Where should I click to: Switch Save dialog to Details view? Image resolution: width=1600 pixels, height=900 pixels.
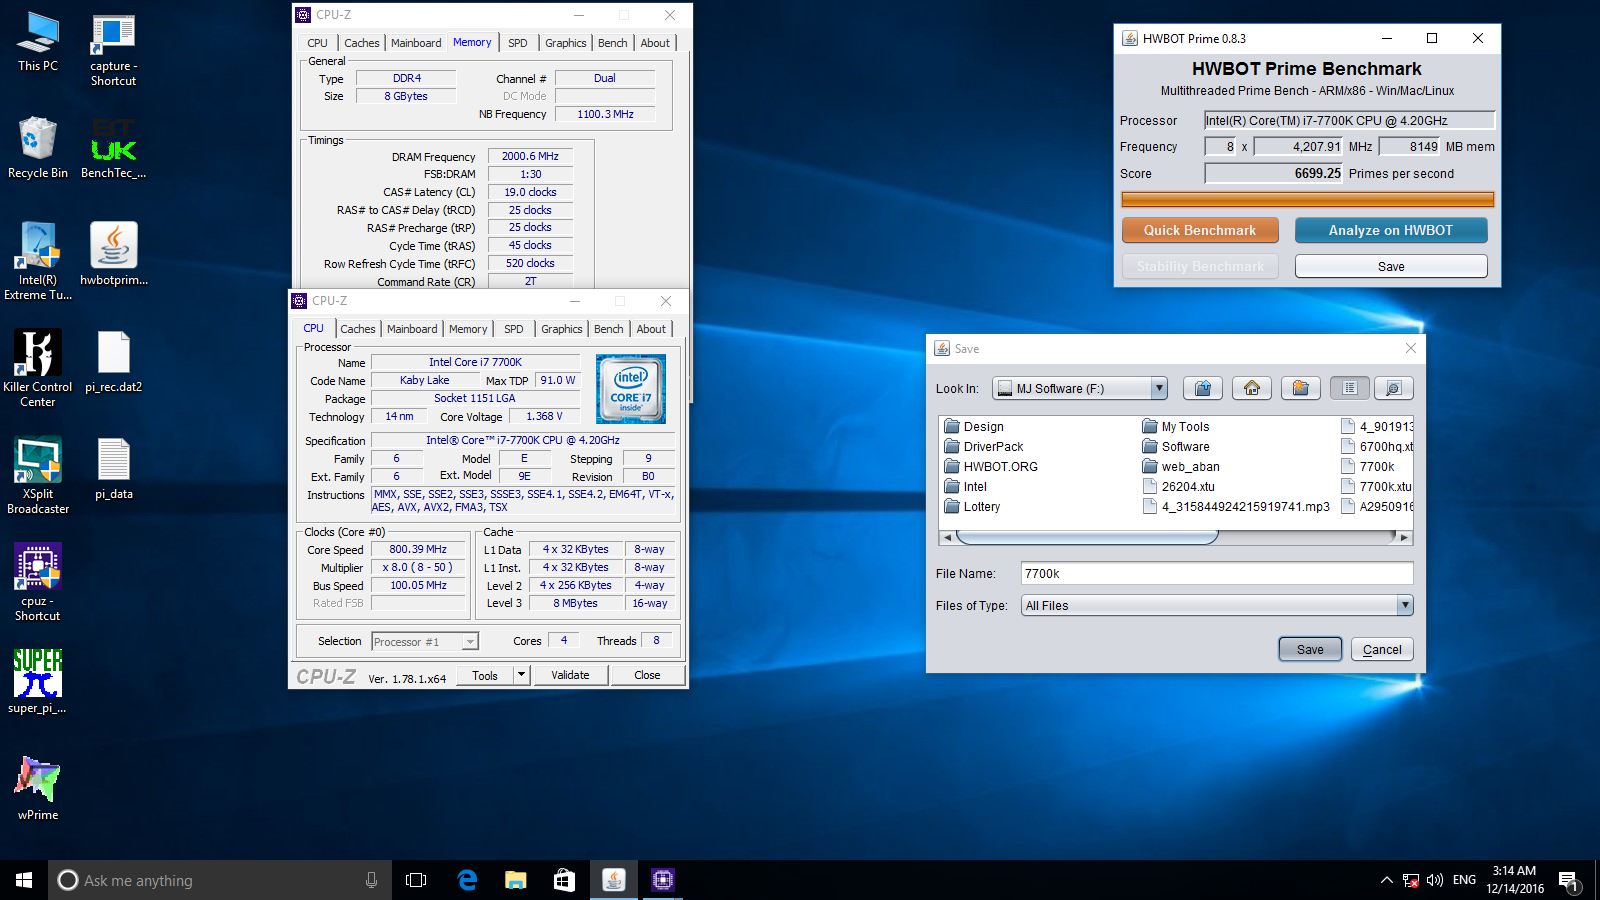click(1393, 388)
